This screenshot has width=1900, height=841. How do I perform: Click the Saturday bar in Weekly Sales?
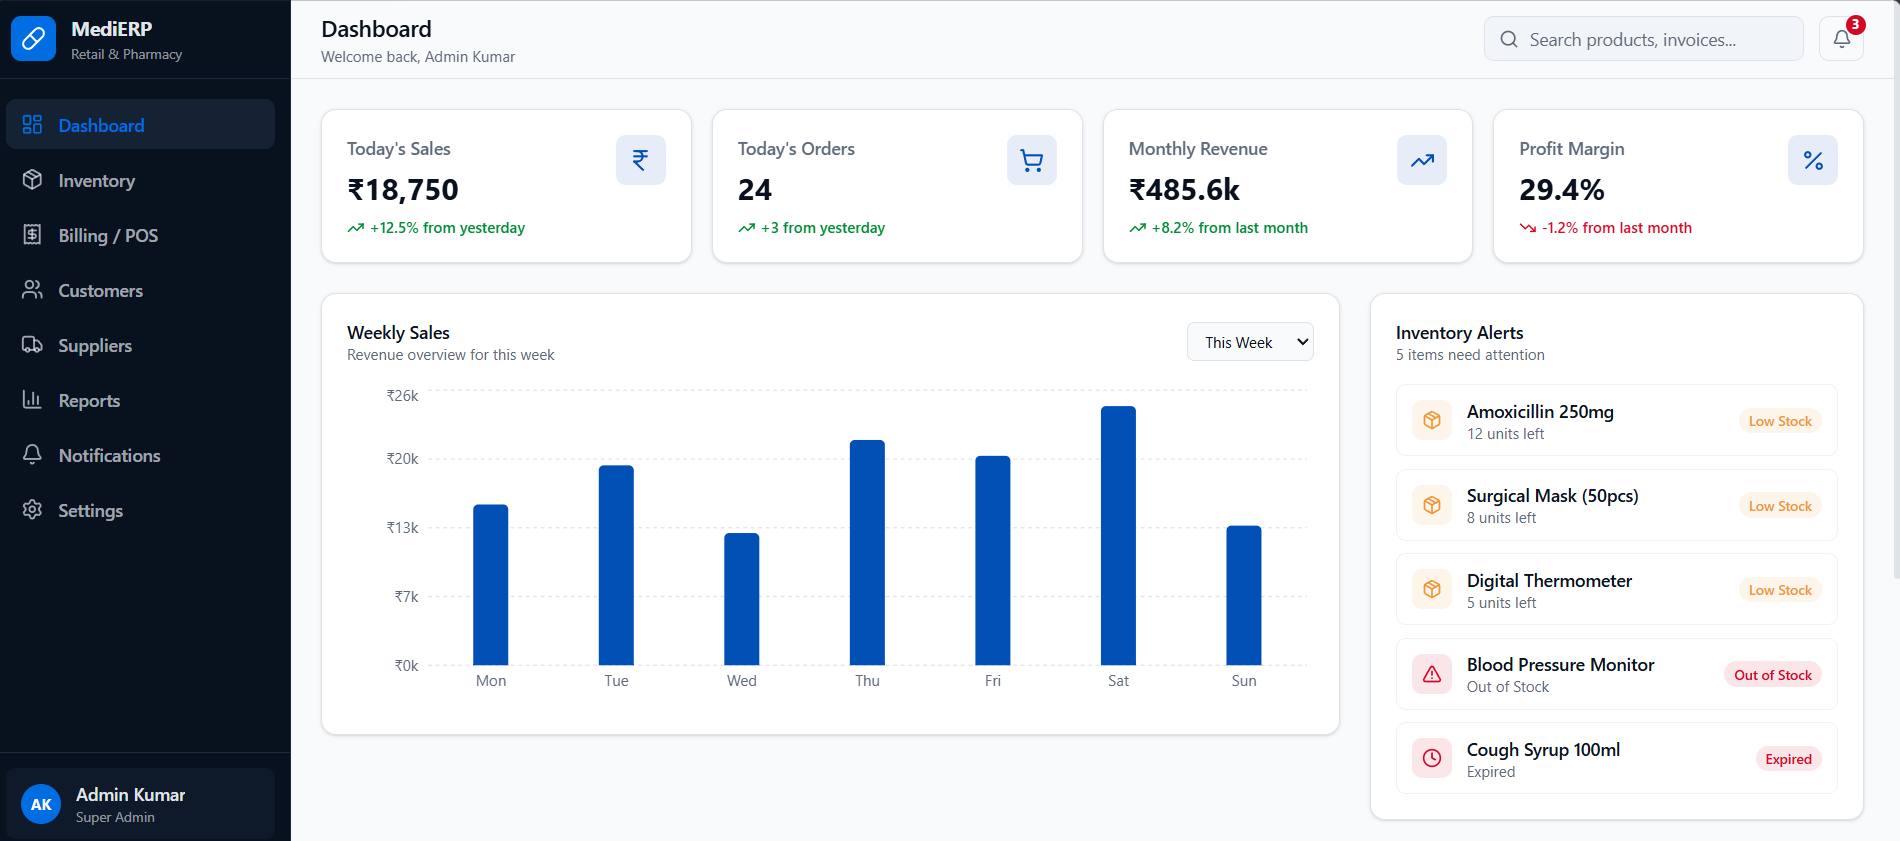tap(1118, 535)
